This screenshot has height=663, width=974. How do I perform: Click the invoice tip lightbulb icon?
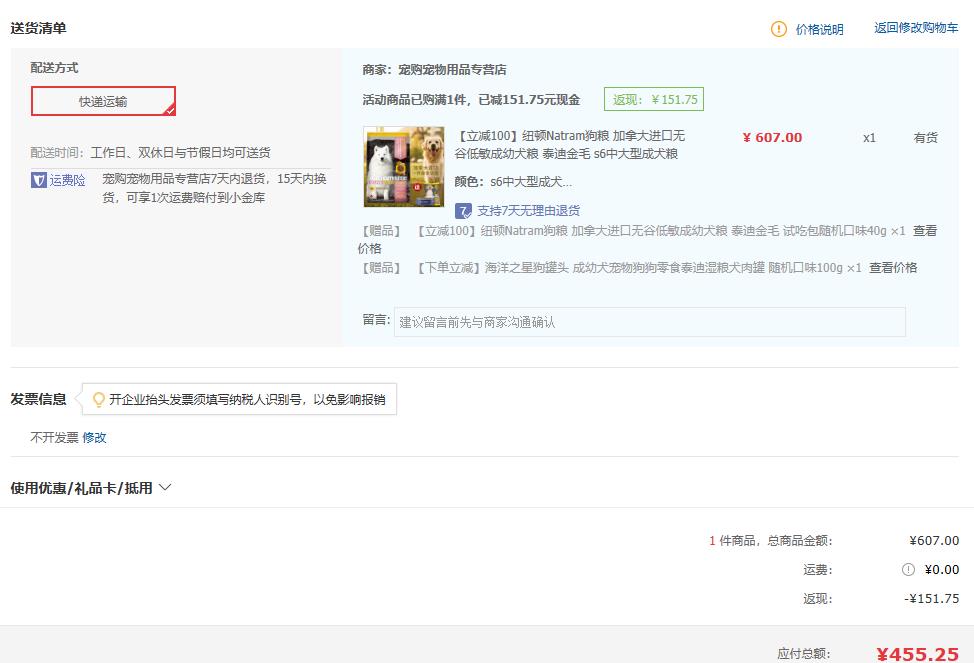click(x=98, y=400)
